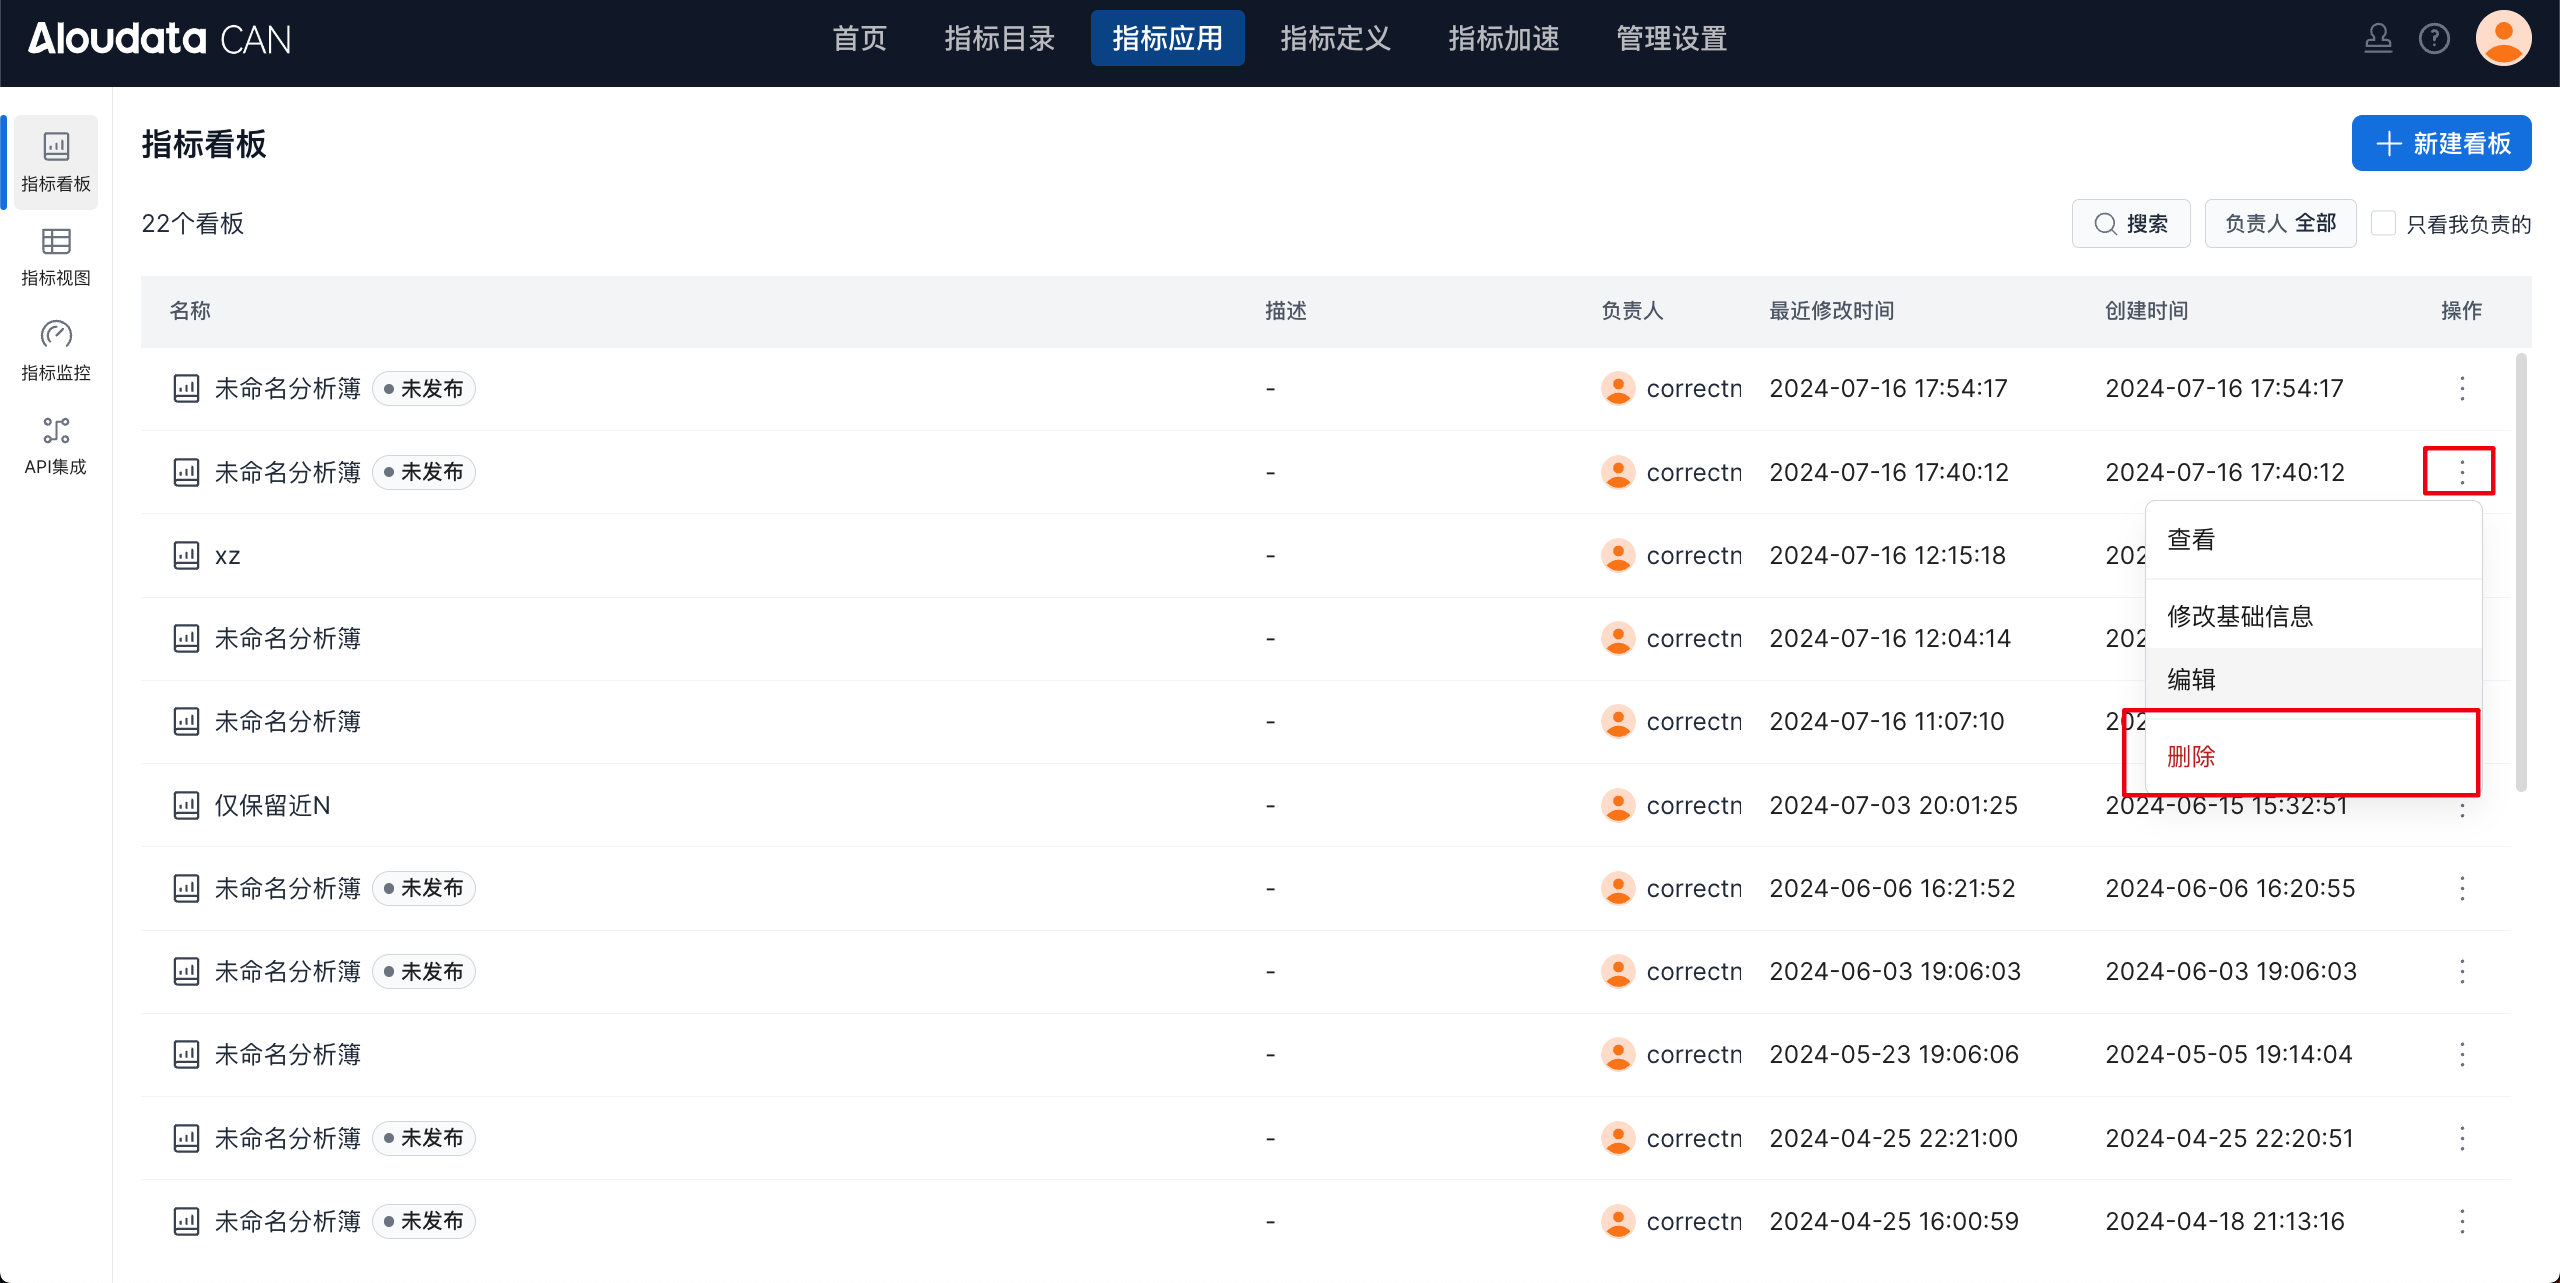Click the vertical scrollbar of the table

tap(2521, 570)
